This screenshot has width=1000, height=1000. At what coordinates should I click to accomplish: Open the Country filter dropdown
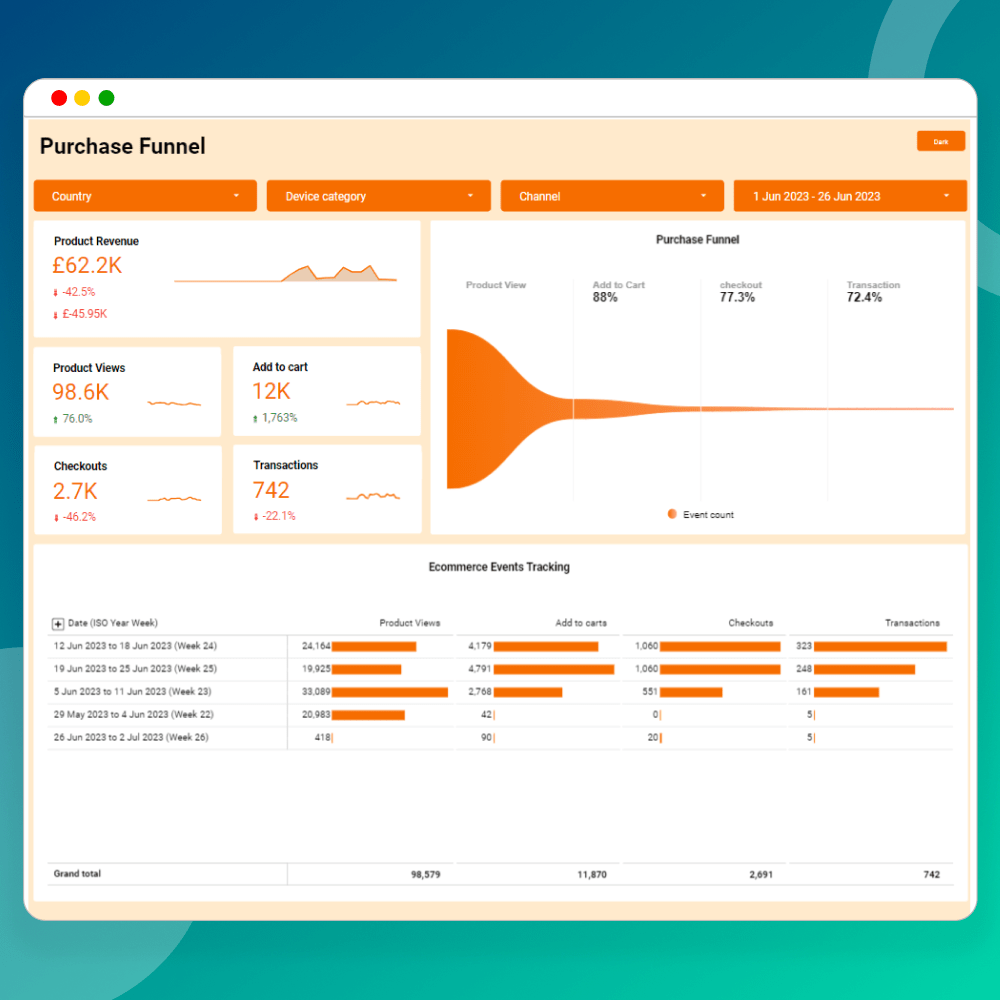[x=145, y=196]
